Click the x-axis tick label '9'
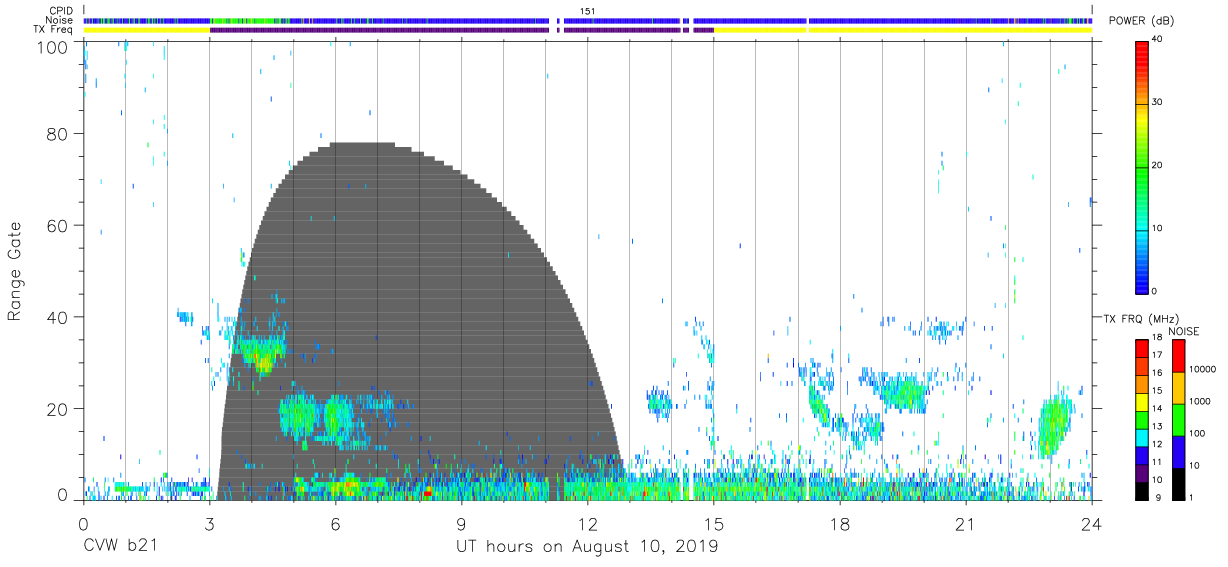Screen dimensions: 1228x567 (x=461, y=525)
